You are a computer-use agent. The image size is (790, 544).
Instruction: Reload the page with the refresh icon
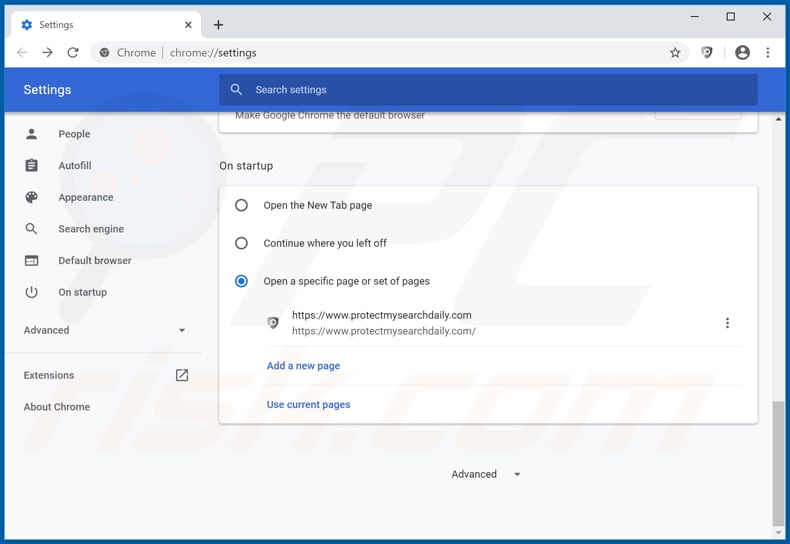tap(73, 52)
